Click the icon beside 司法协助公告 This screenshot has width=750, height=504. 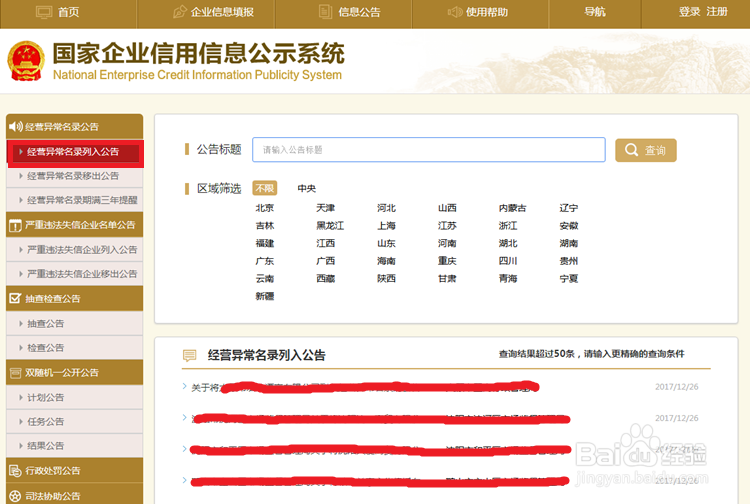coord(15,496)
